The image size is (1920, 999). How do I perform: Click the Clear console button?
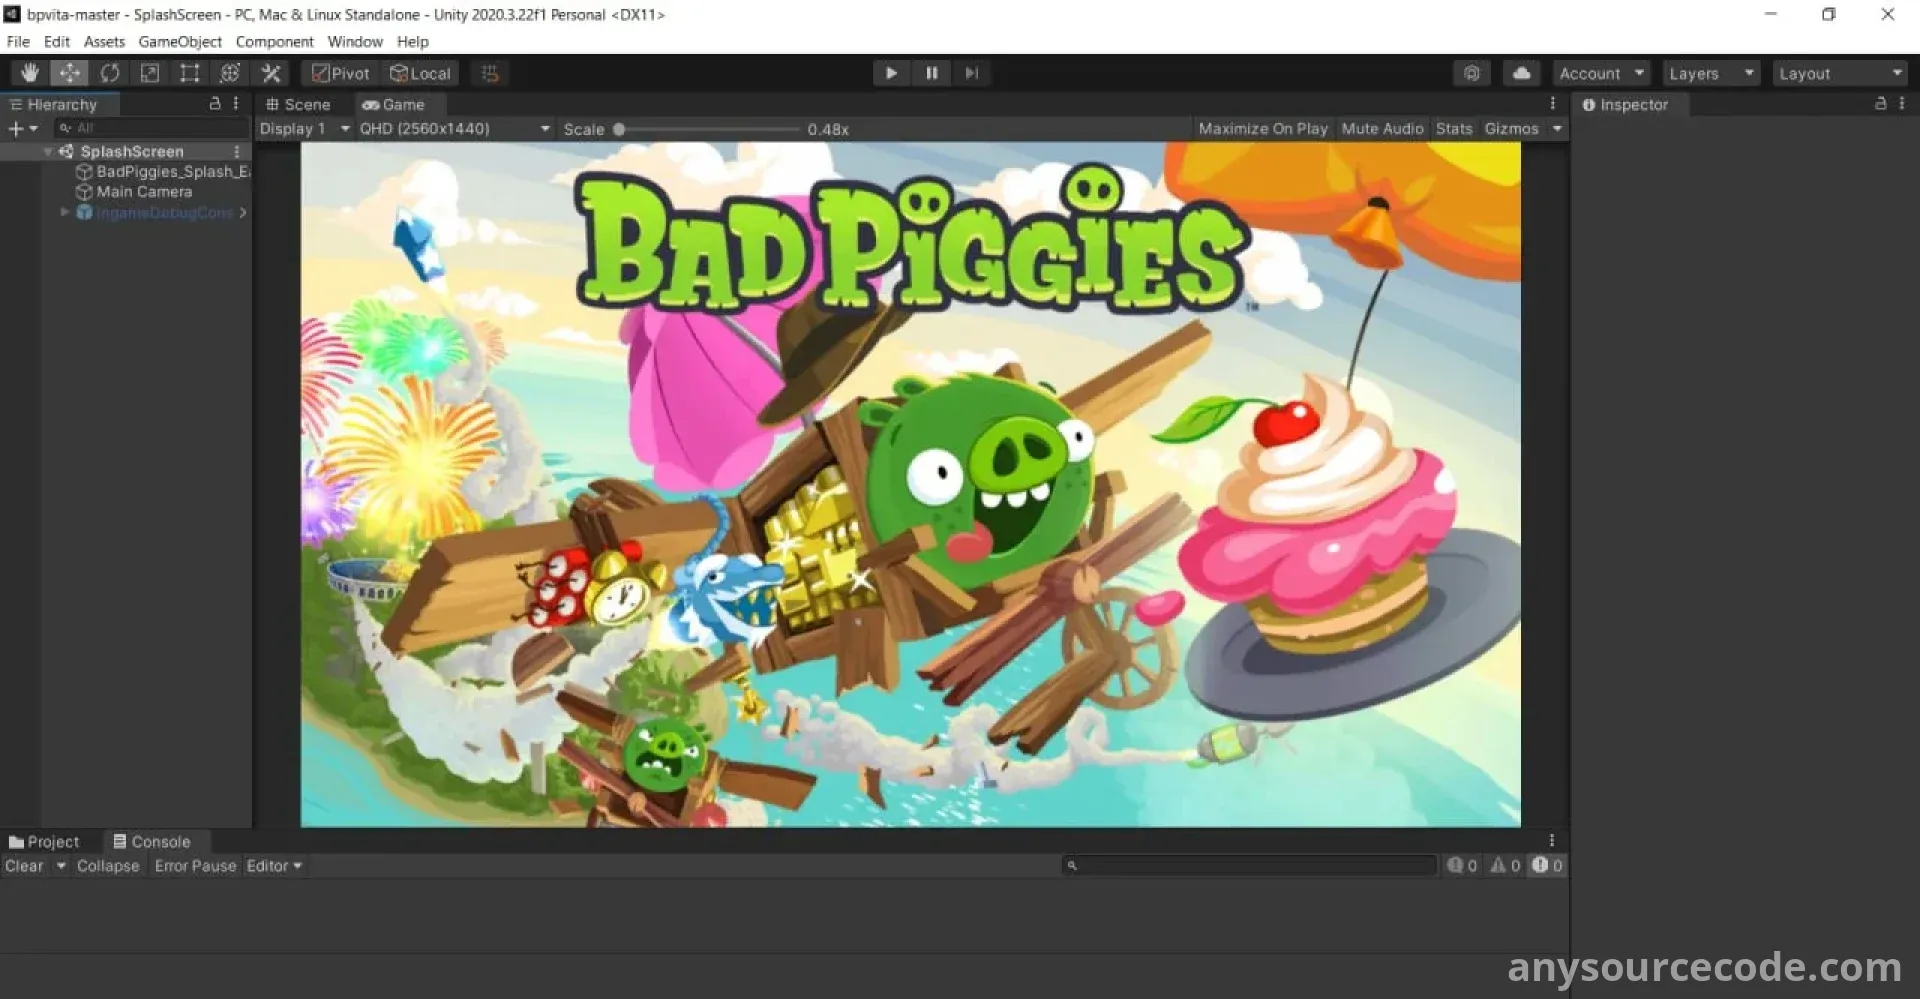point(24,866)
